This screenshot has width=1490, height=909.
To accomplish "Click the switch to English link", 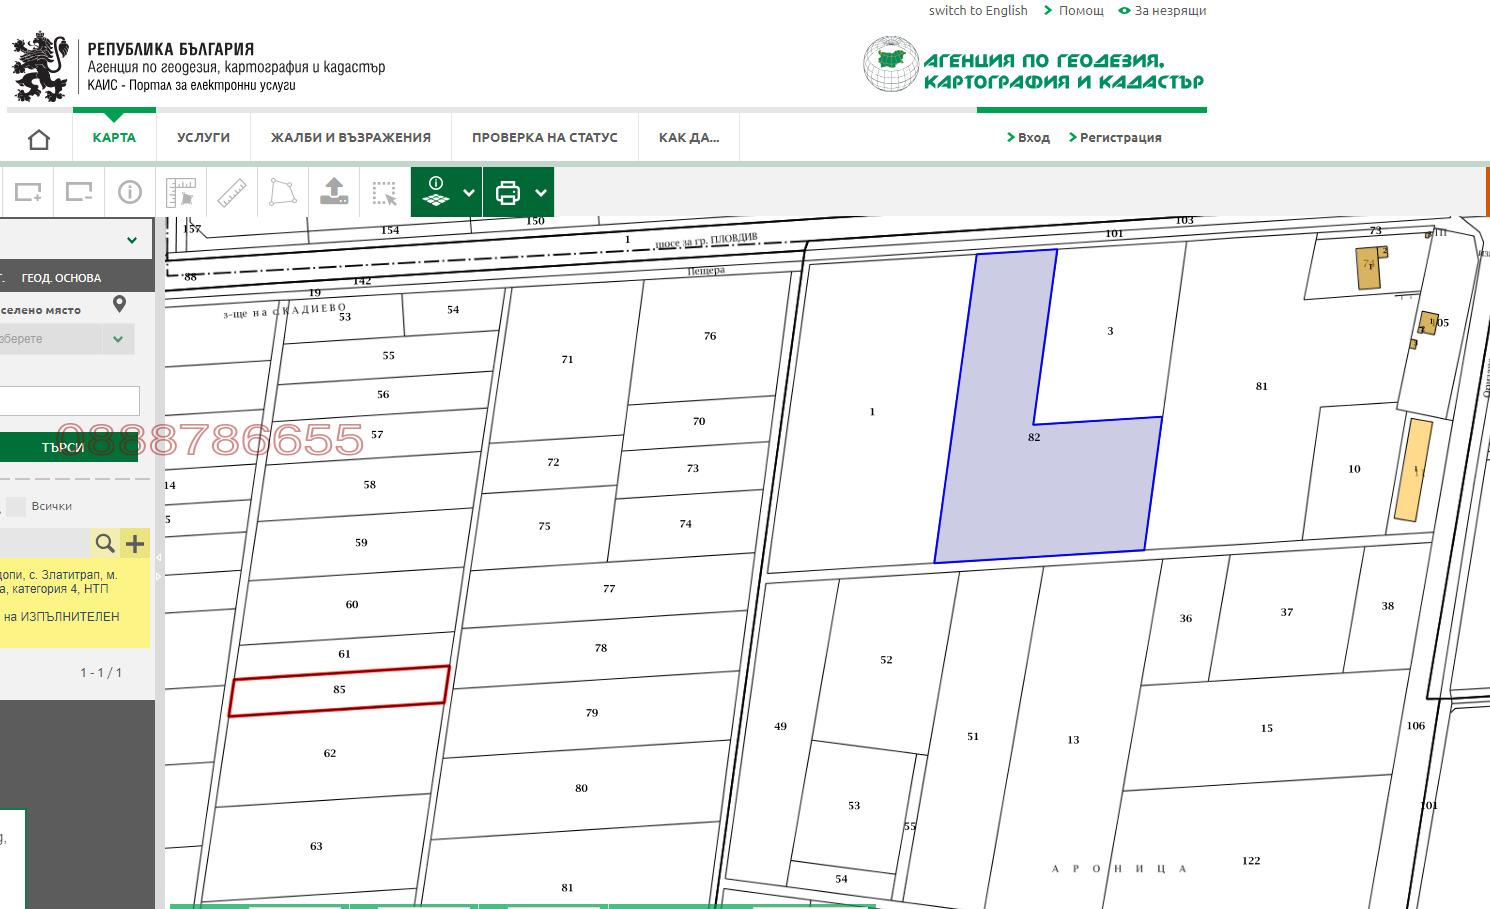I will coord(978,10).
